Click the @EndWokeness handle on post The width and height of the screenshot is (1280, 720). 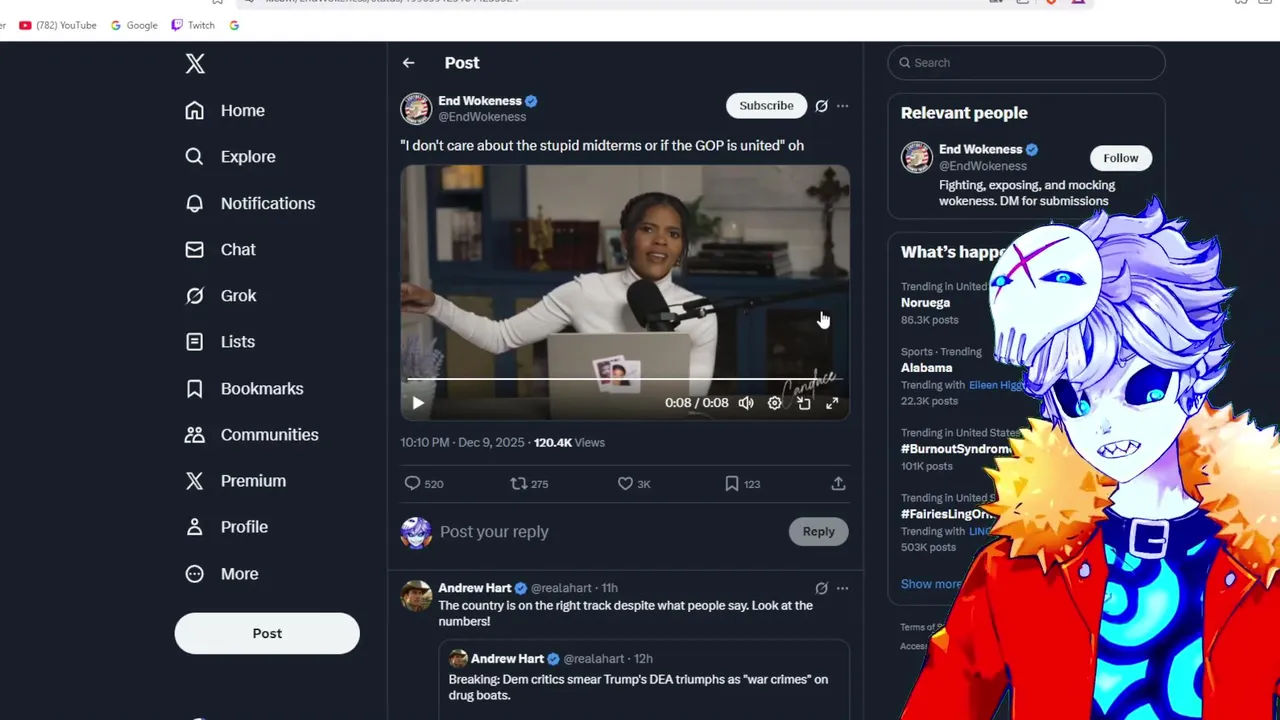click(x=482, y=117)
